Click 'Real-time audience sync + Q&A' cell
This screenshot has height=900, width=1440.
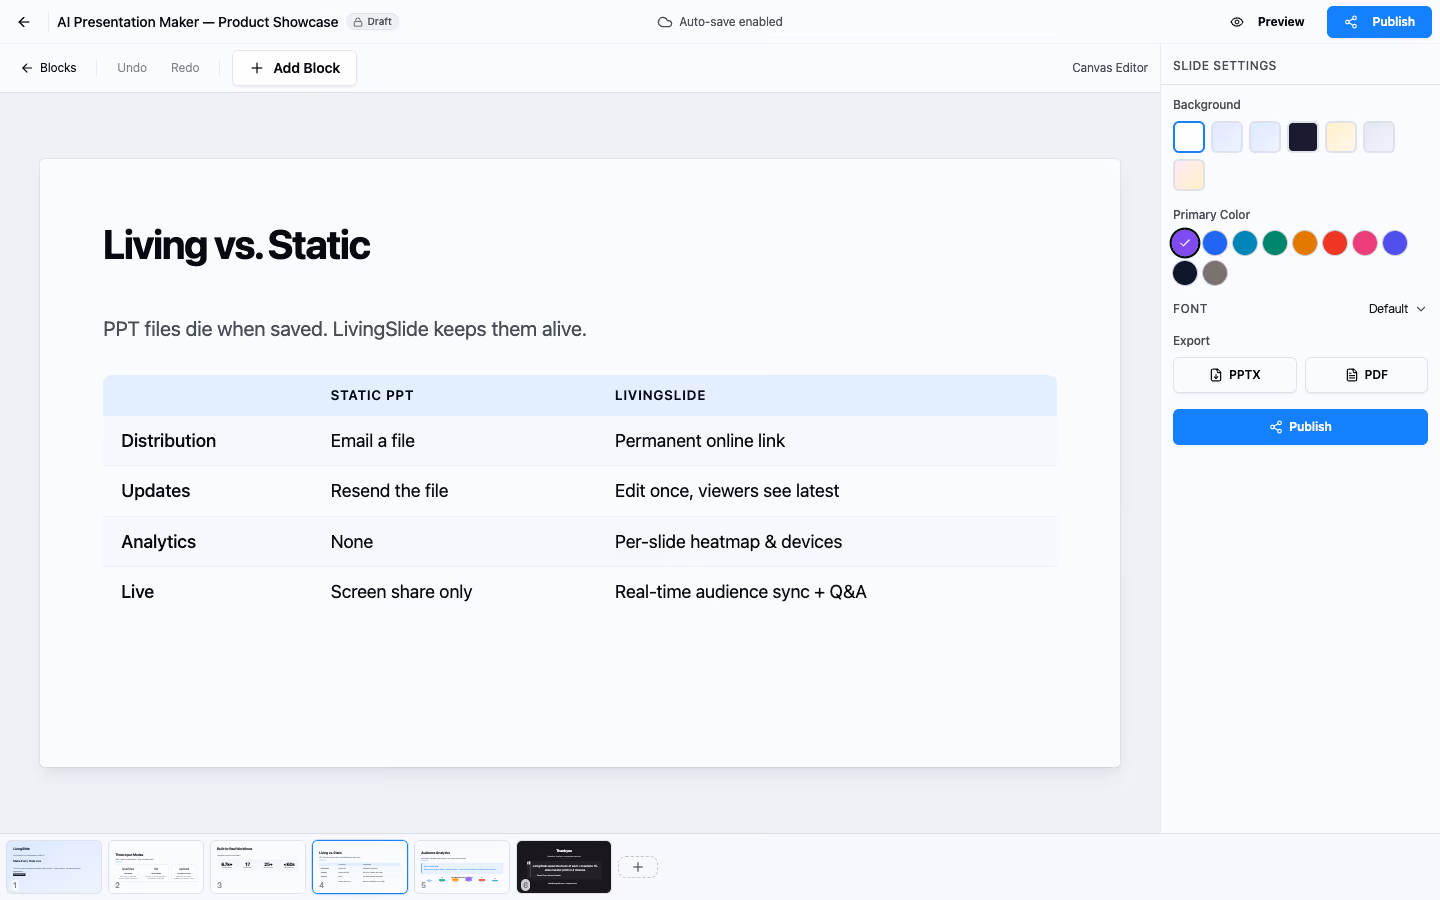coord(741,592)
